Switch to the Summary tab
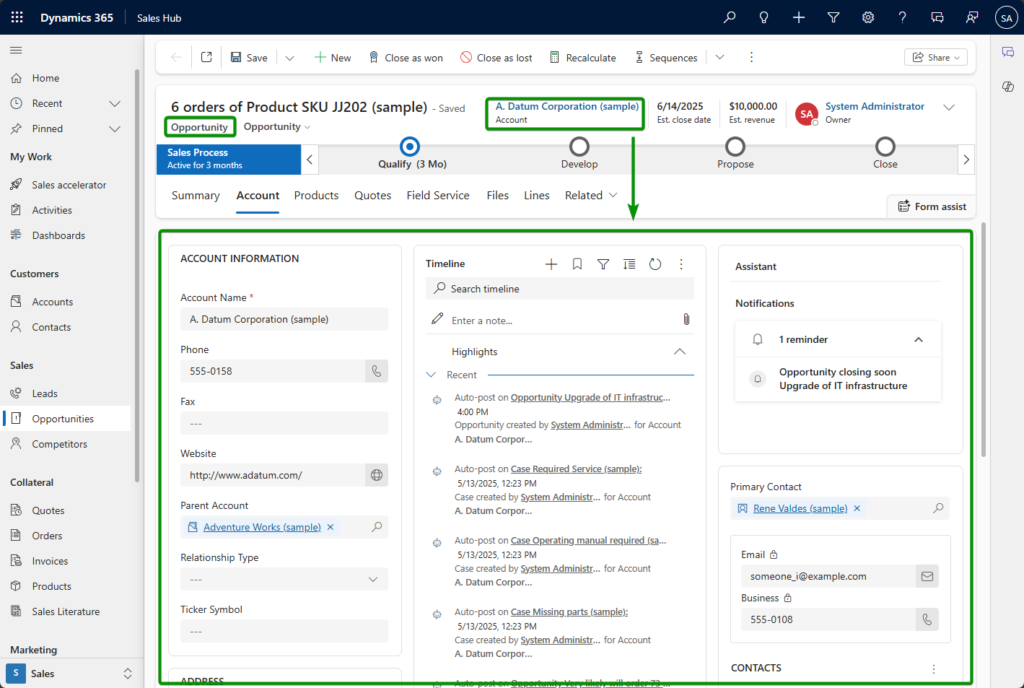The image size is (1024, 688). point(195,195)
